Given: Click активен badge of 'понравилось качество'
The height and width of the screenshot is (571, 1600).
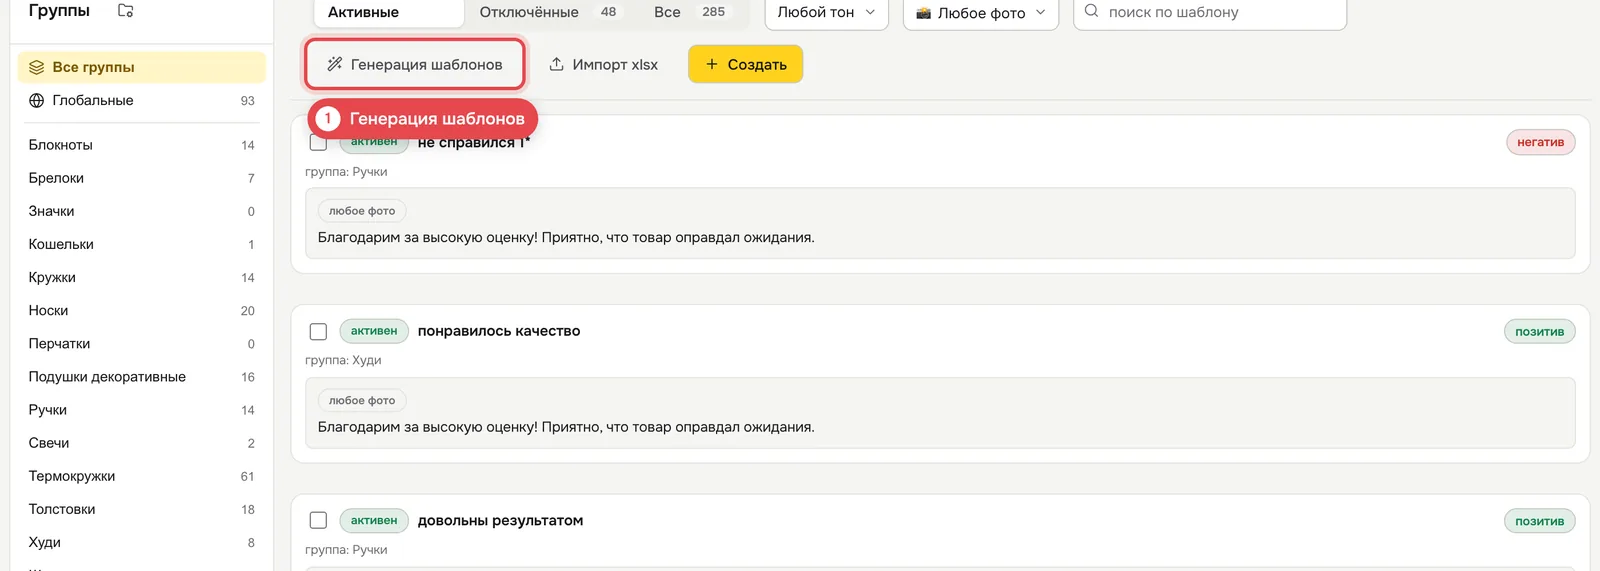Looking at the screenshot, I should [x=374, y=331].
